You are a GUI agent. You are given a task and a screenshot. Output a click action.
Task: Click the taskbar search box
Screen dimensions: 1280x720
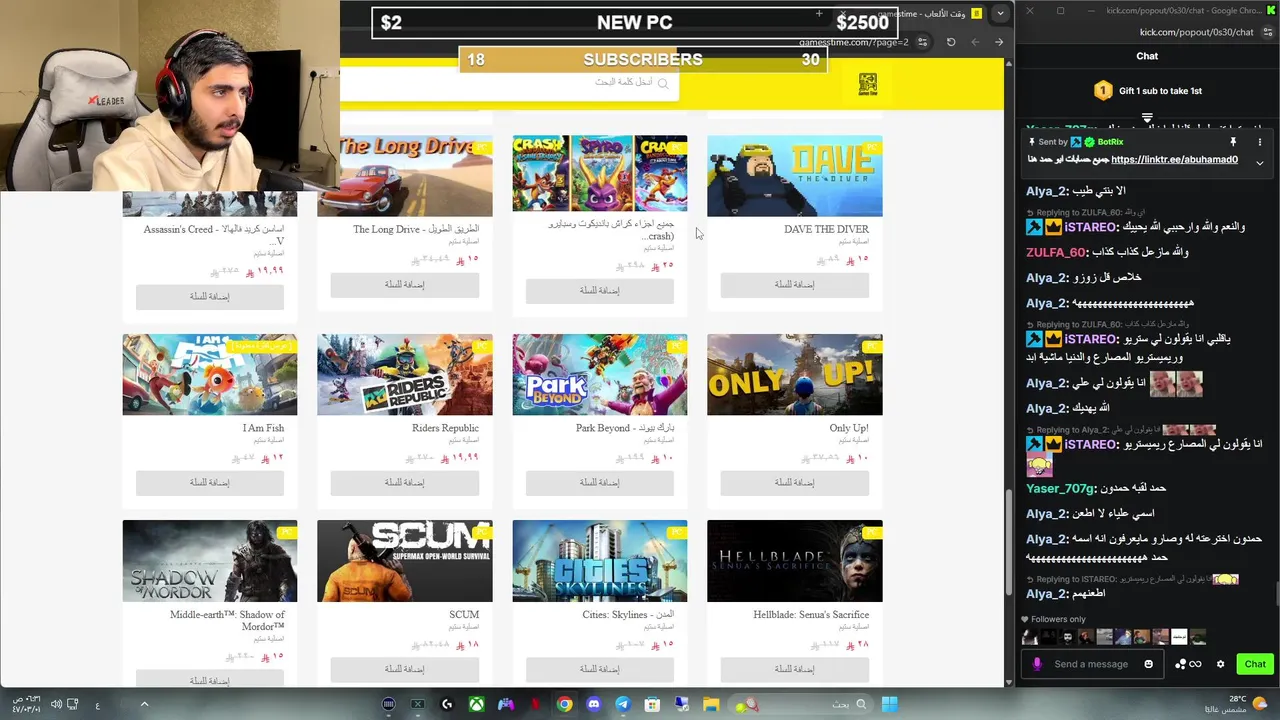click(x=800, y=704)
